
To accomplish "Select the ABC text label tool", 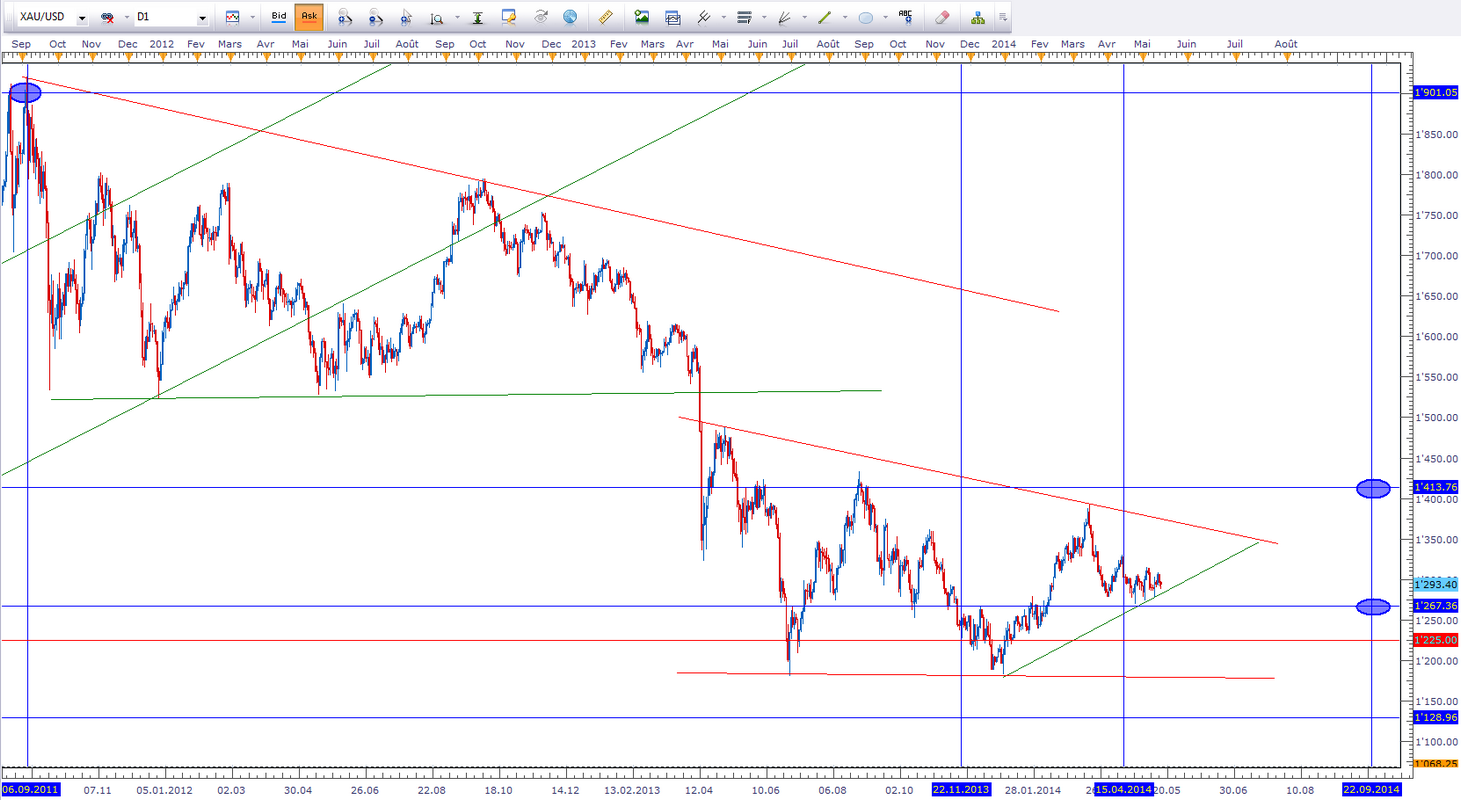I will (906, 17).
